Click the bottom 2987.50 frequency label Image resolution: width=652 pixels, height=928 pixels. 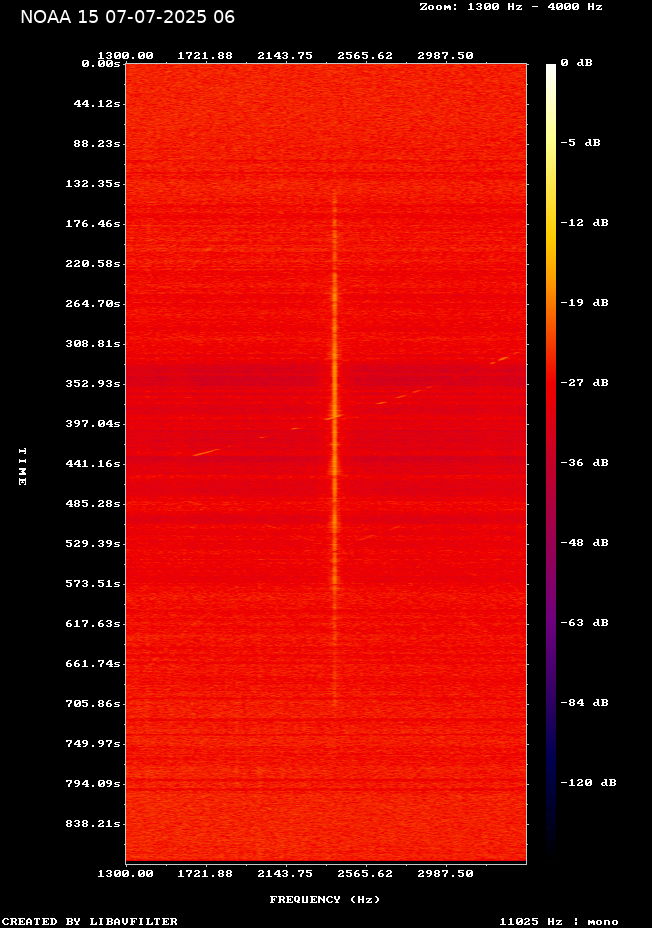click(445, 873)
